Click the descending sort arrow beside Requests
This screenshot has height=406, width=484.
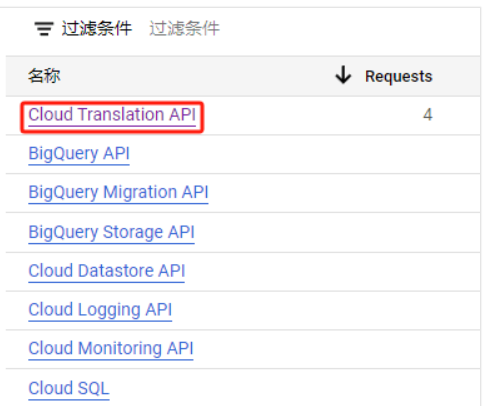(x=343, y=75)
